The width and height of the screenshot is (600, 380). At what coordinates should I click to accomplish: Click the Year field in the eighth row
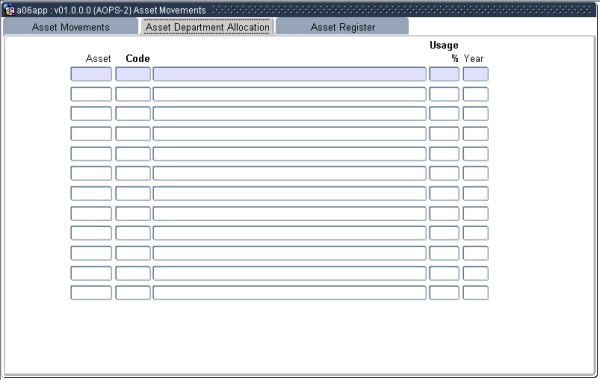pyautogui.click(x=475, y=214)
